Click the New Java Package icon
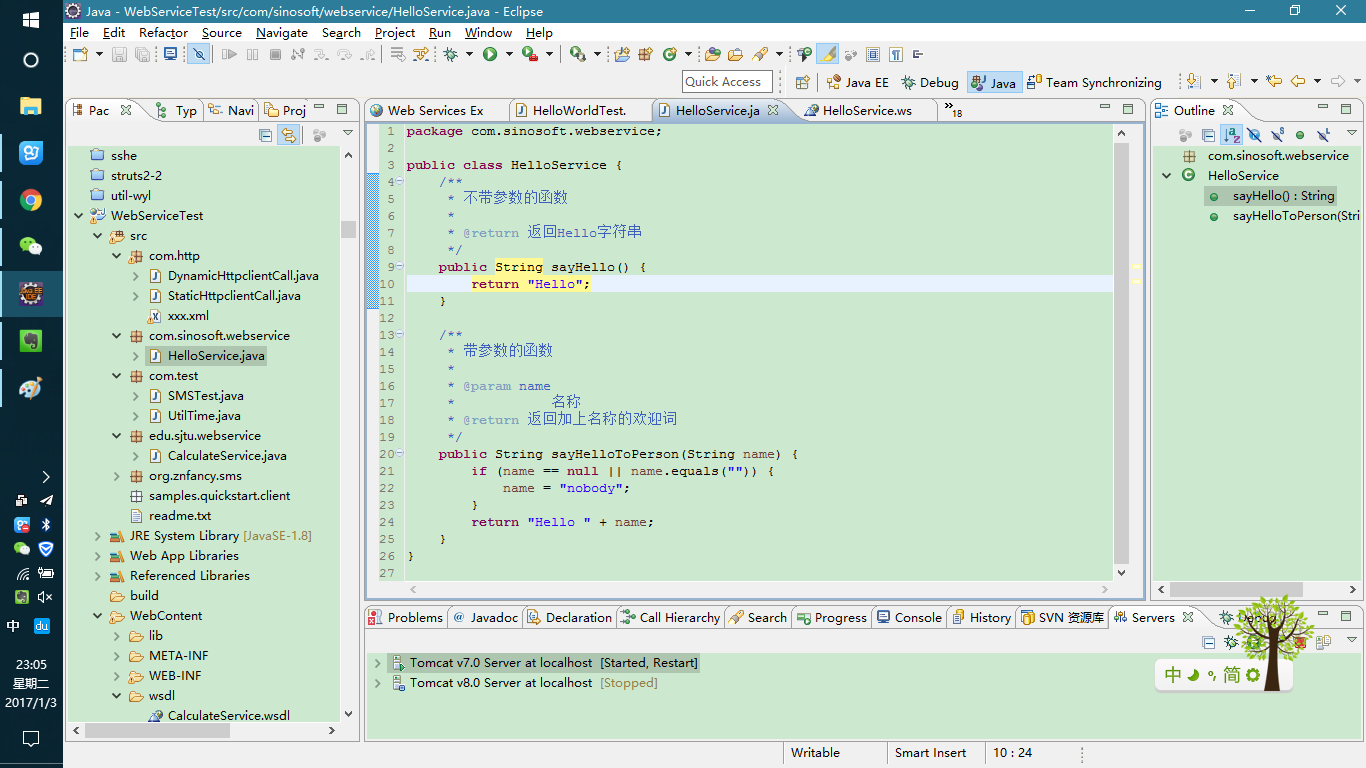This screenshot has height=768, width=1366. click(645, 54)
